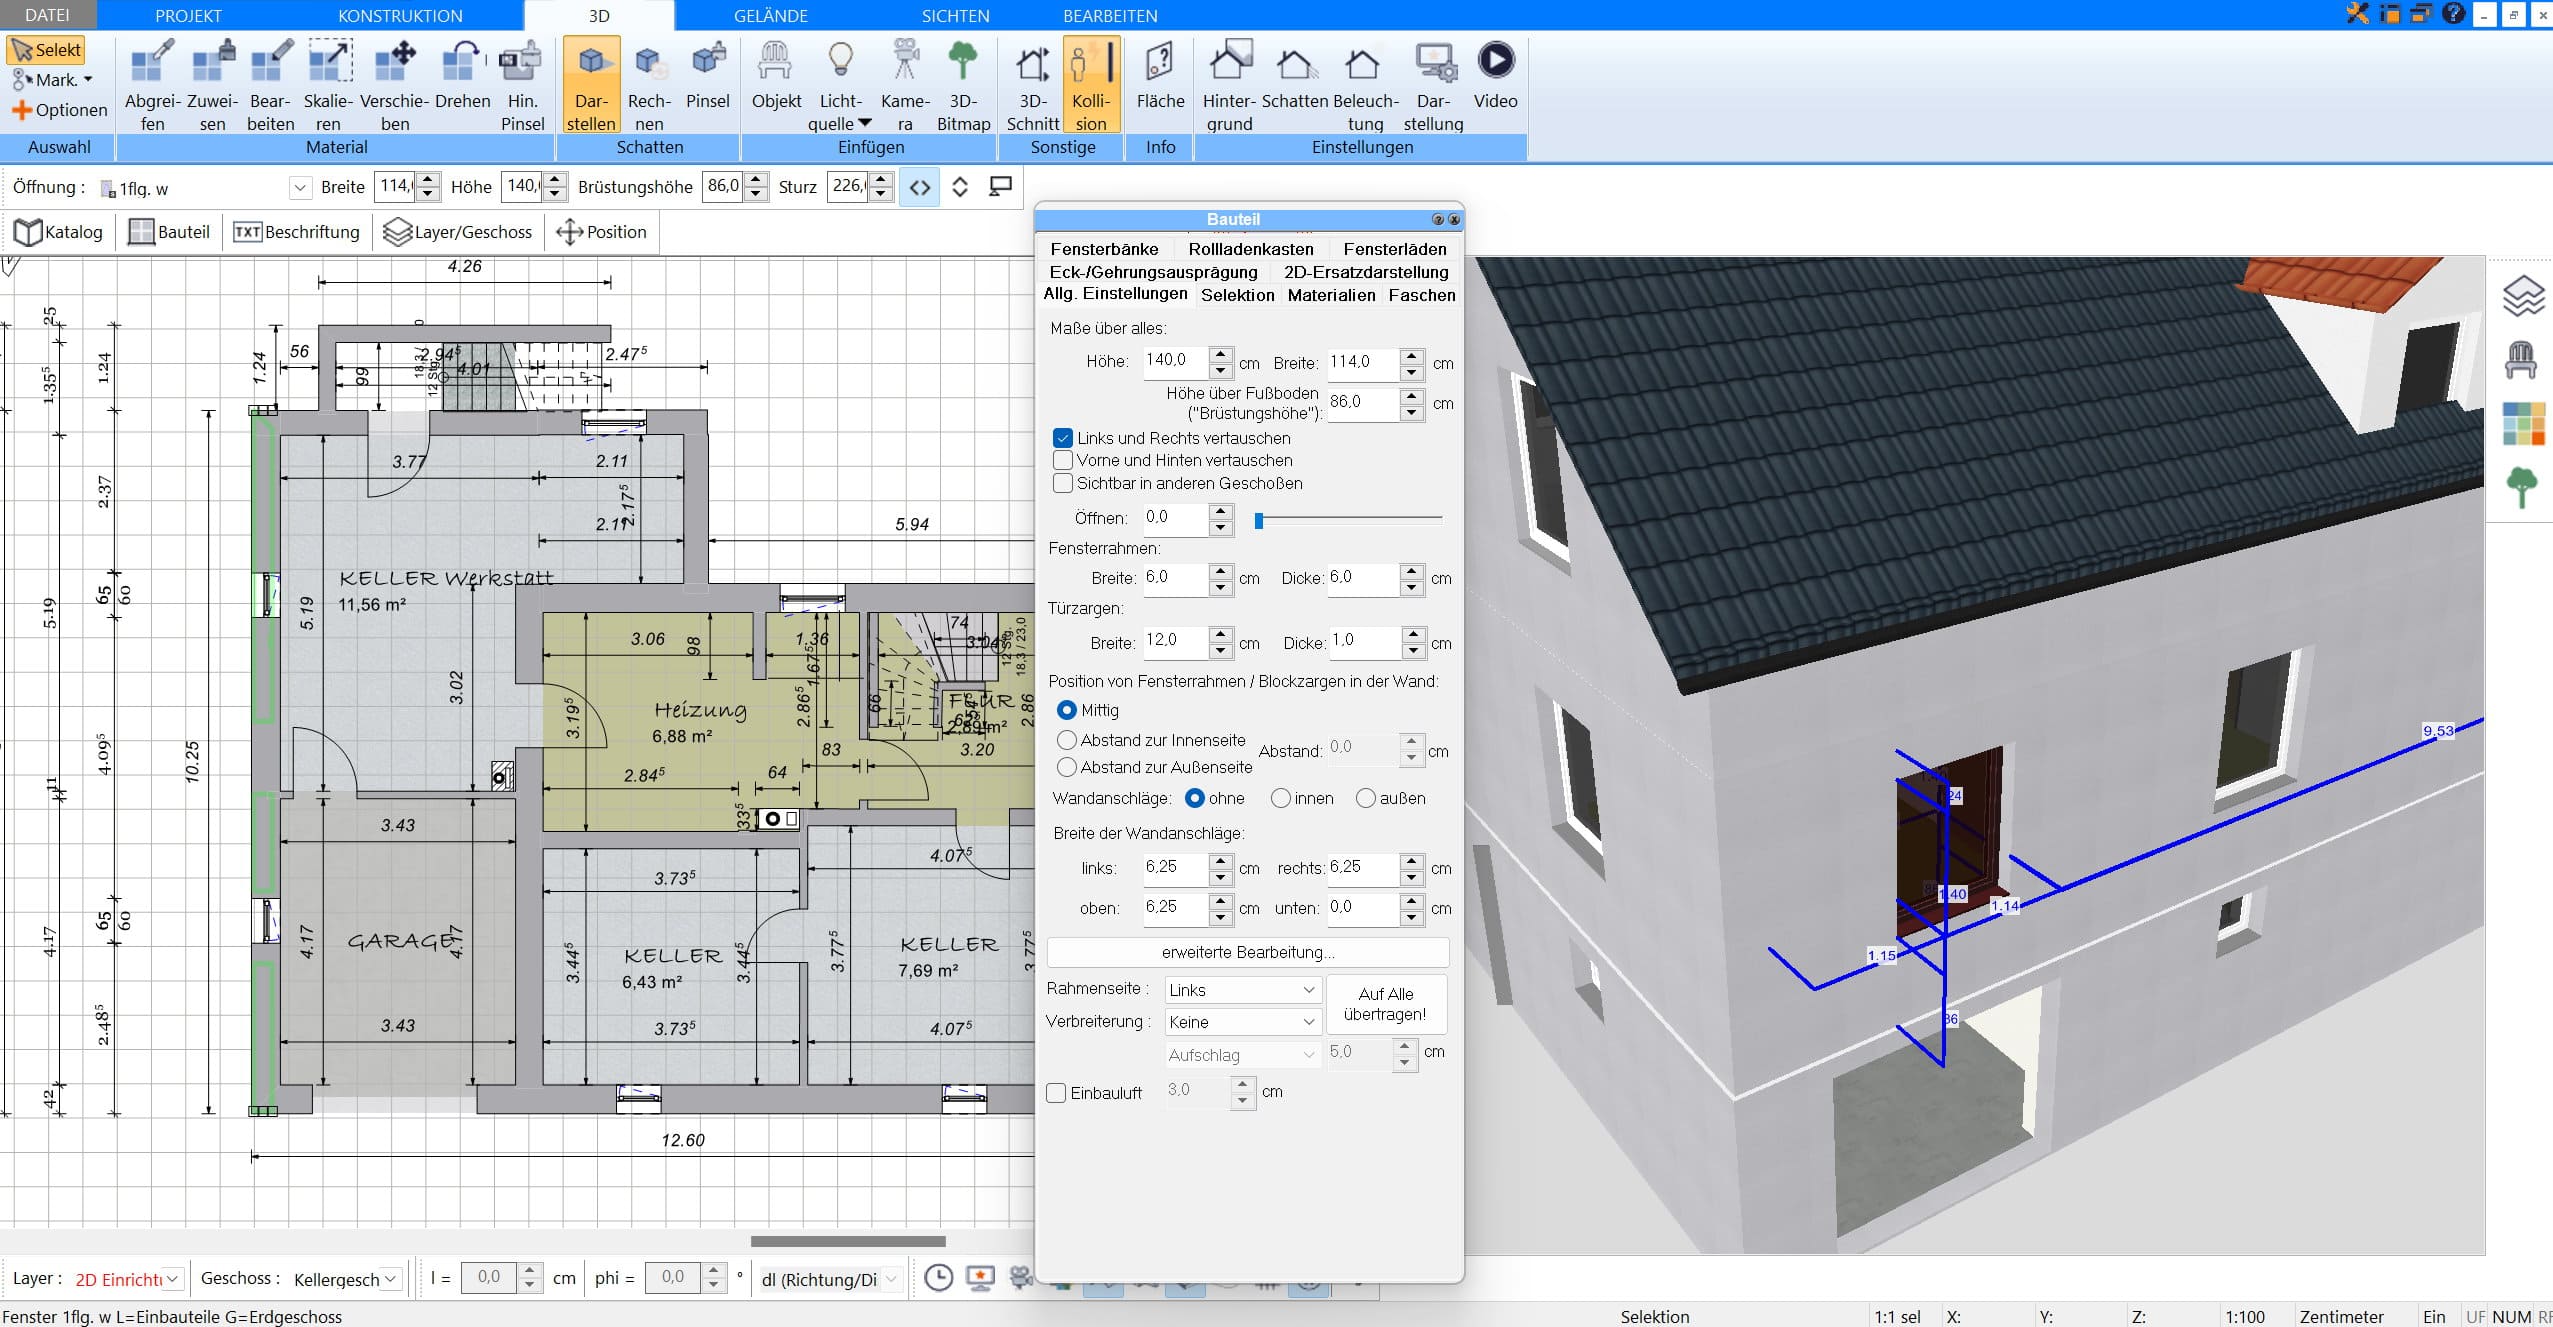Select Abstand zur Außenseite option
Screen dimensions: 2553x1327
[x=1067, y=767]
